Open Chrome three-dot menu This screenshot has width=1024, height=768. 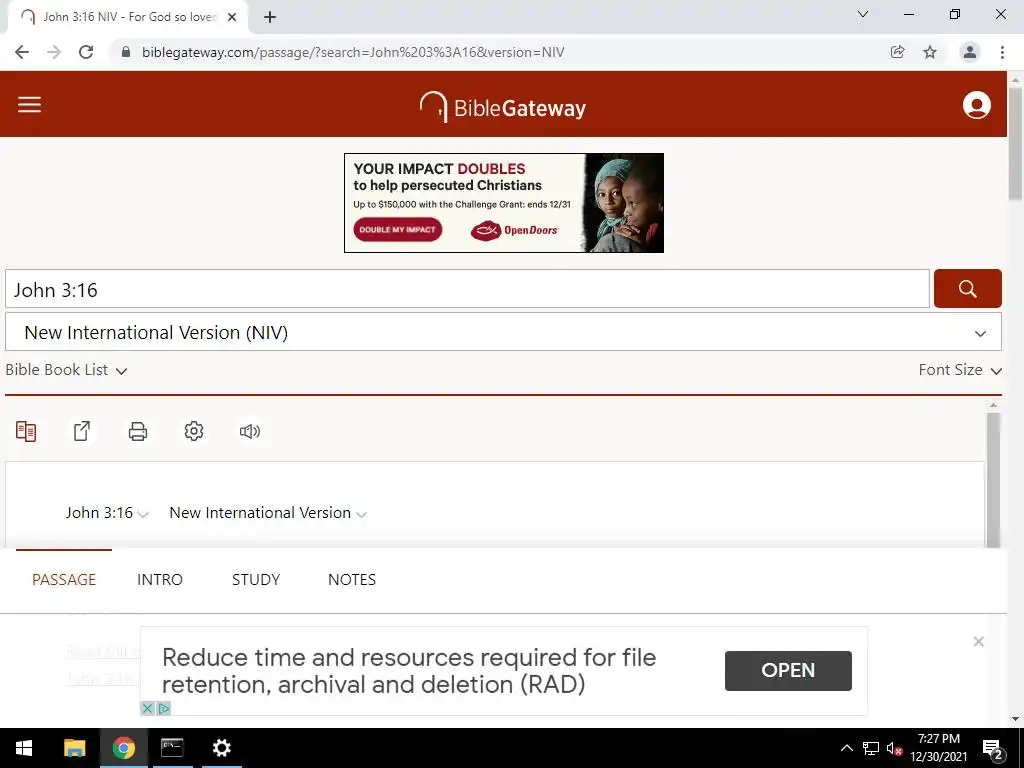pos(1002,52)
